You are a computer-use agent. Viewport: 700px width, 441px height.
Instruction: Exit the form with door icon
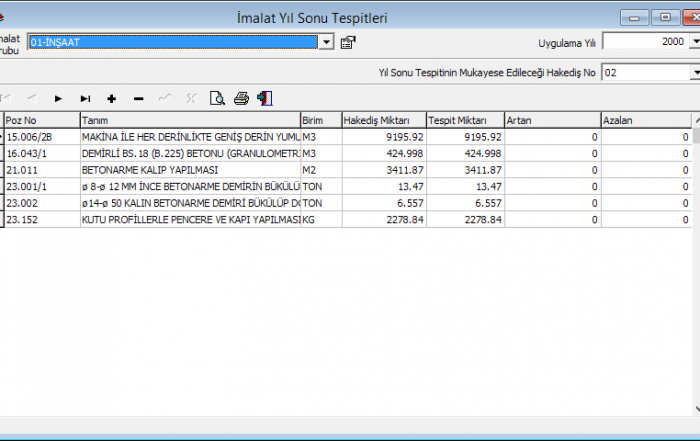pyautogui.click(x=264, y=98)
